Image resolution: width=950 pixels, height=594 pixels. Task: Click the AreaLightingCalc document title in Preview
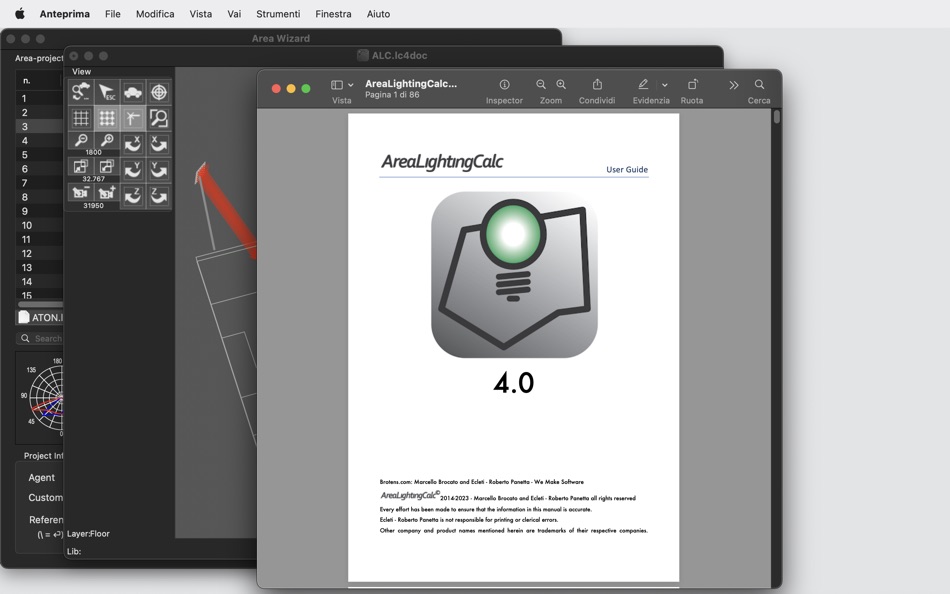(x=411, y=84)
